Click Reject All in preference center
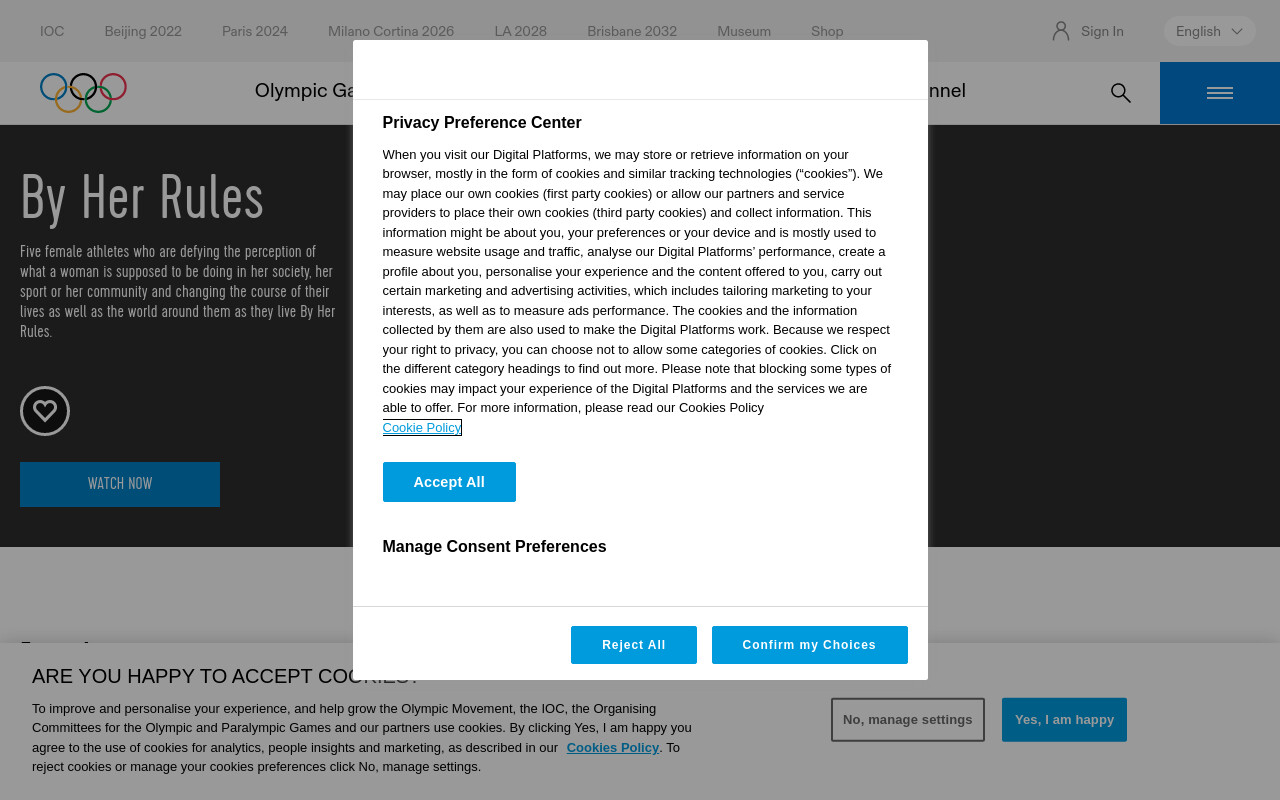The height and width of the screenshot is (800, 1280). 634,645
